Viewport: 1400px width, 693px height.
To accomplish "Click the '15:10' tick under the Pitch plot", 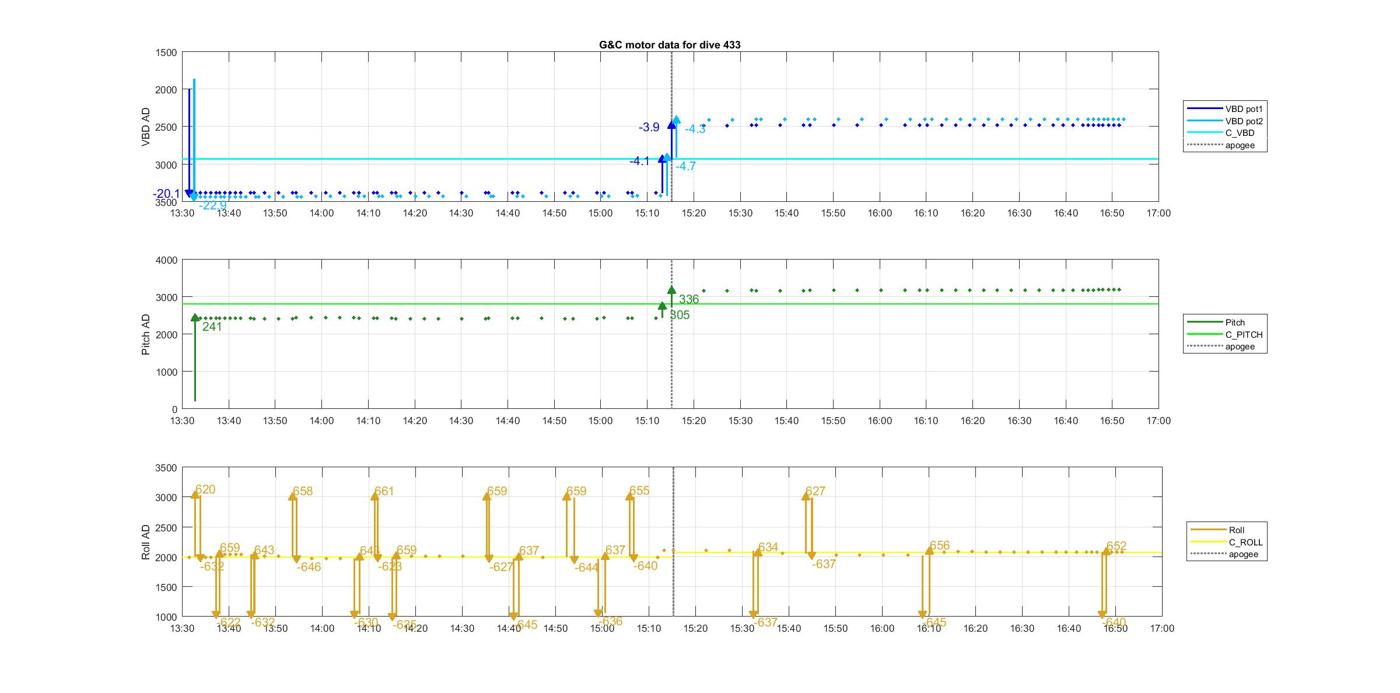I will coord(647,420).
